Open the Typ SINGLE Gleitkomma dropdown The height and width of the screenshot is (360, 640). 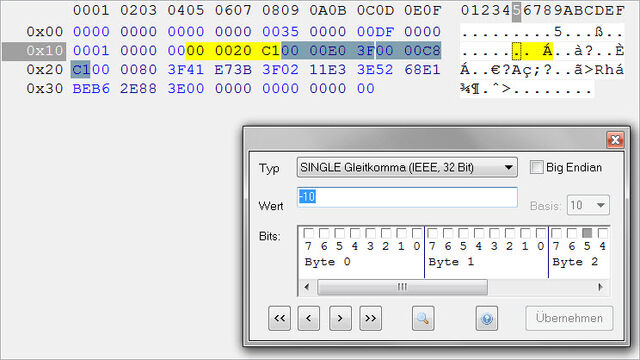(407, 167)
